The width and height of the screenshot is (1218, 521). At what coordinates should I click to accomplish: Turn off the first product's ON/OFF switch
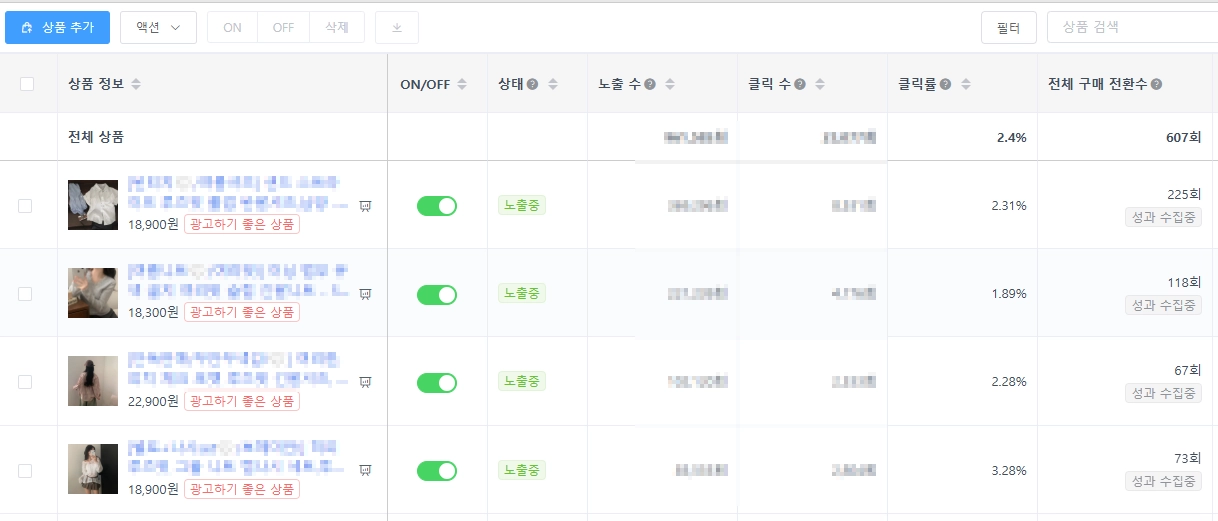[x=437, y=206]
